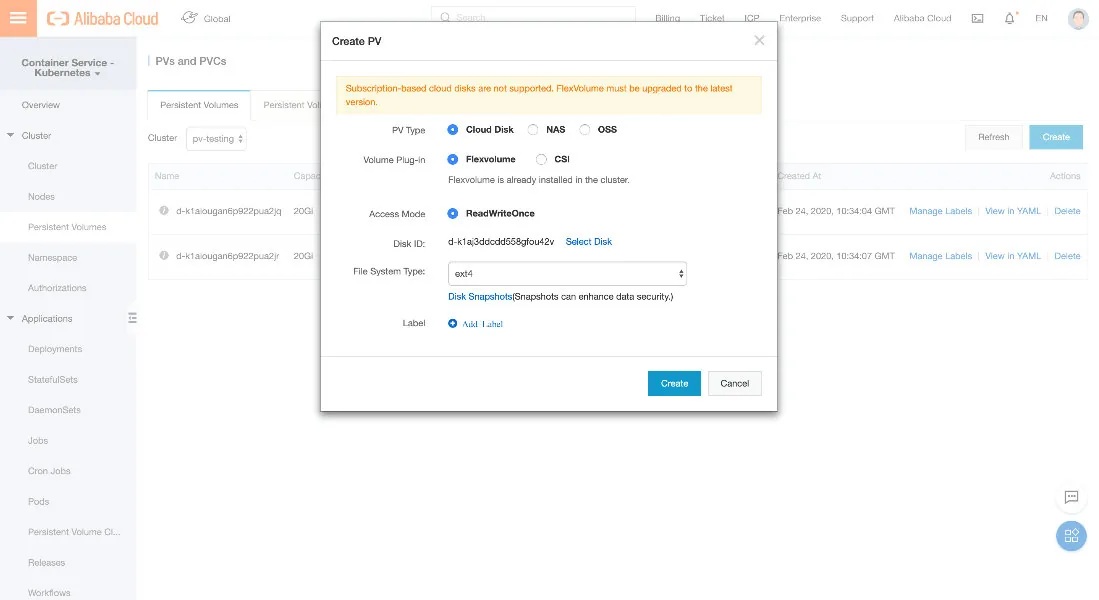The image size is (1099, 600).
Task: Open Billing in the top menu
Action: [x=667, y=18]
